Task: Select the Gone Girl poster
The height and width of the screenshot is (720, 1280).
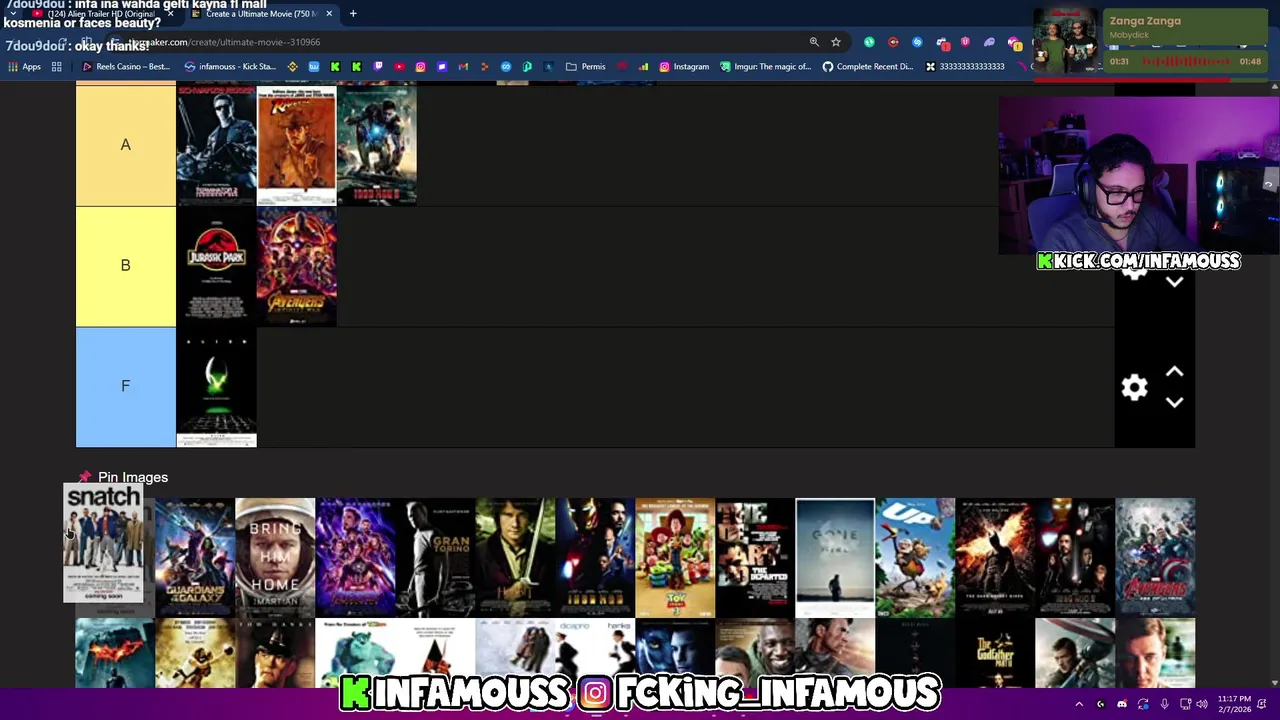Action: (835, 557)
